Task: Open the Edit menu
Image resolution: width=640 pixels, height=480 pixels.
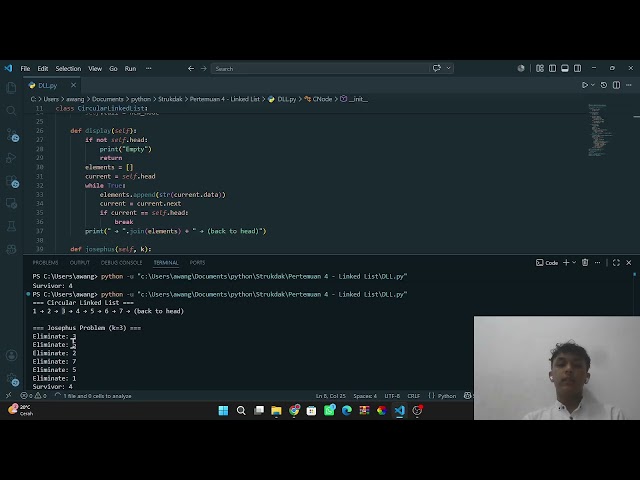Action: (43, 69)
